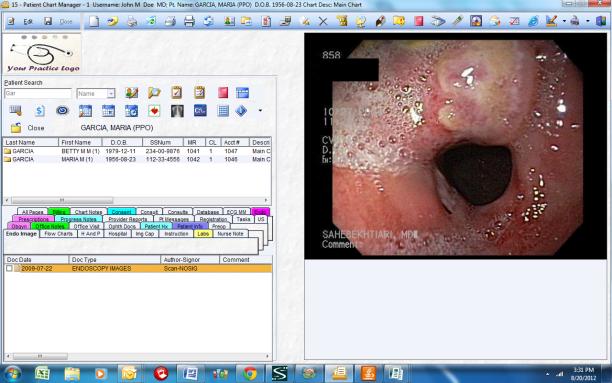Select the Flow Charts tab

point(58,233)
